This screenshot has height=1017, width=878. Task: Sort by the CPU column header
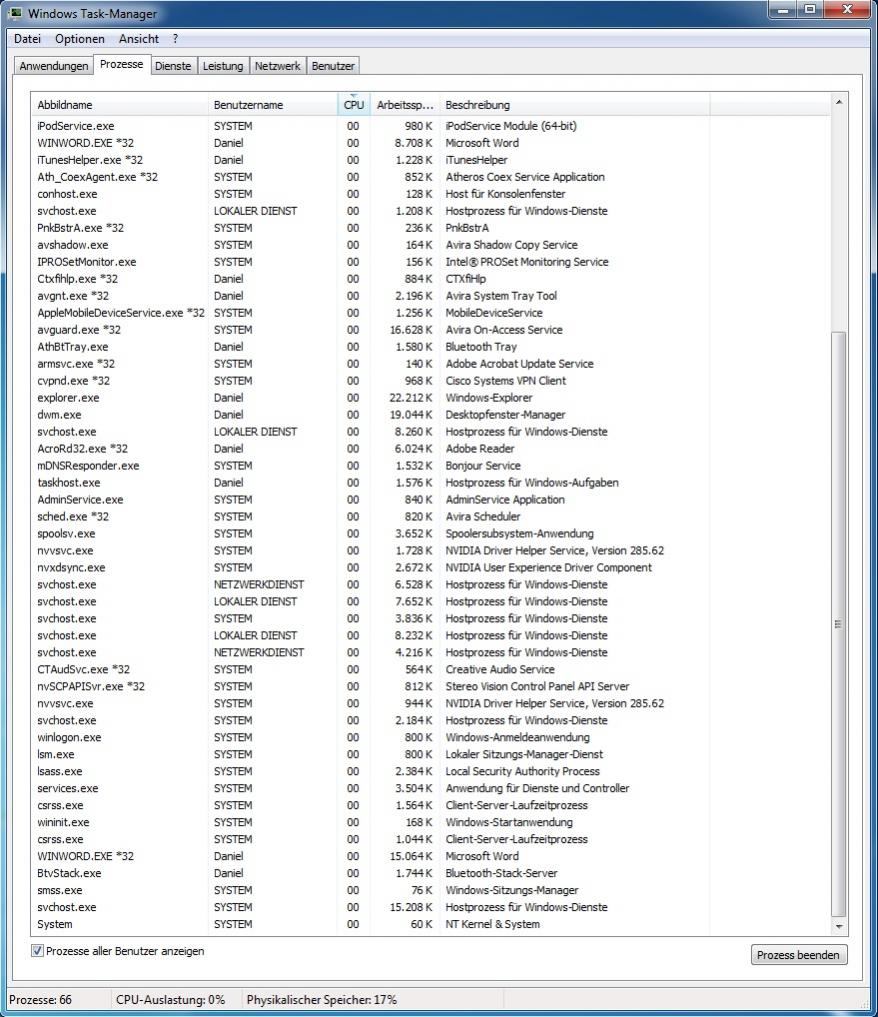coord(354,105)
